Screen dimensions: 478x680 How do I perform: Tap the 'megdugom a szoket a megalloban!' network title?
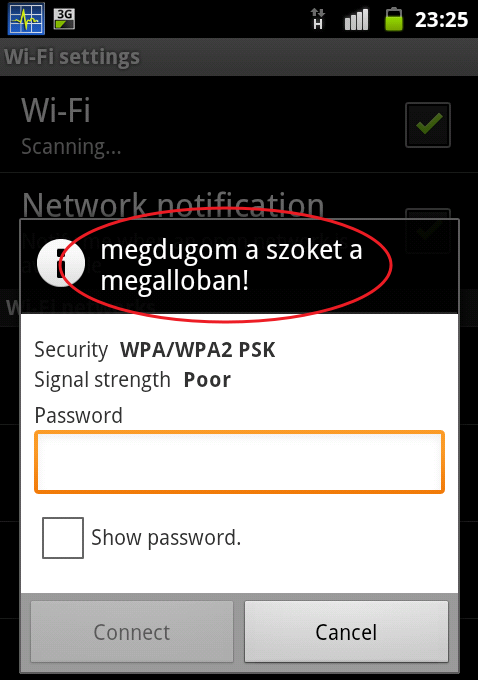click(231, 265)
